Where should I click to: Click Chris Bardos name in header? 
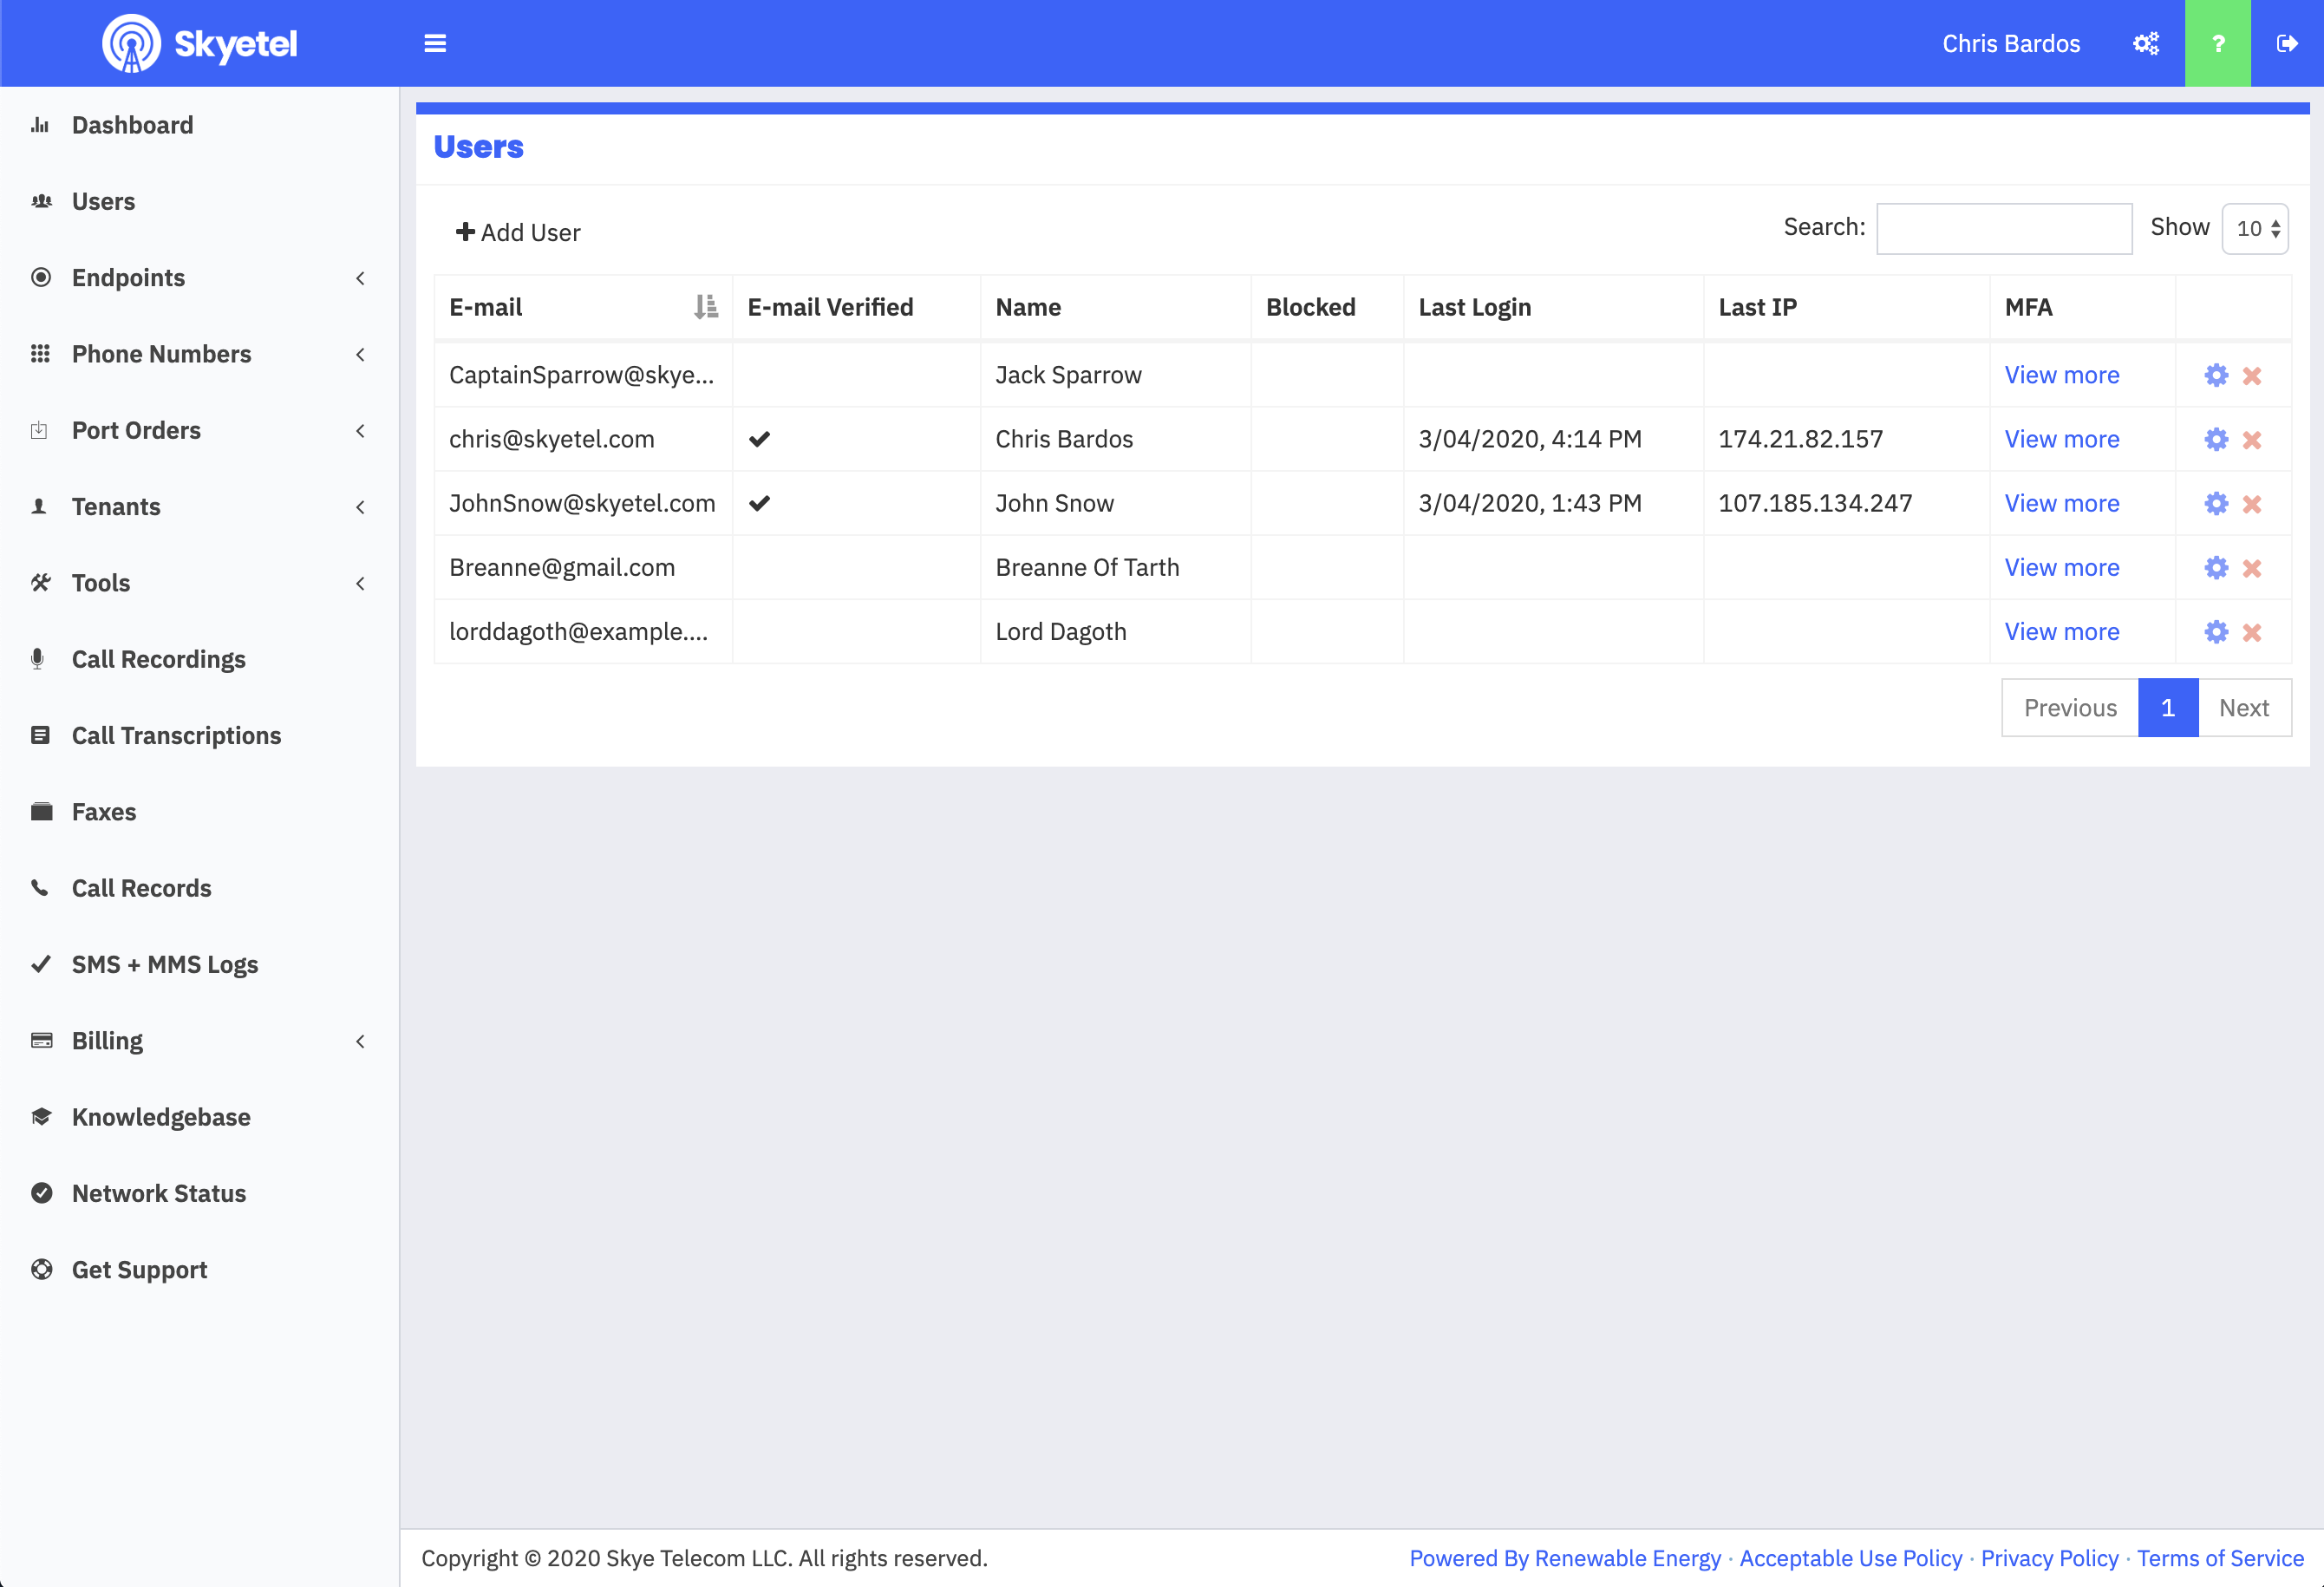(2011, 43)
